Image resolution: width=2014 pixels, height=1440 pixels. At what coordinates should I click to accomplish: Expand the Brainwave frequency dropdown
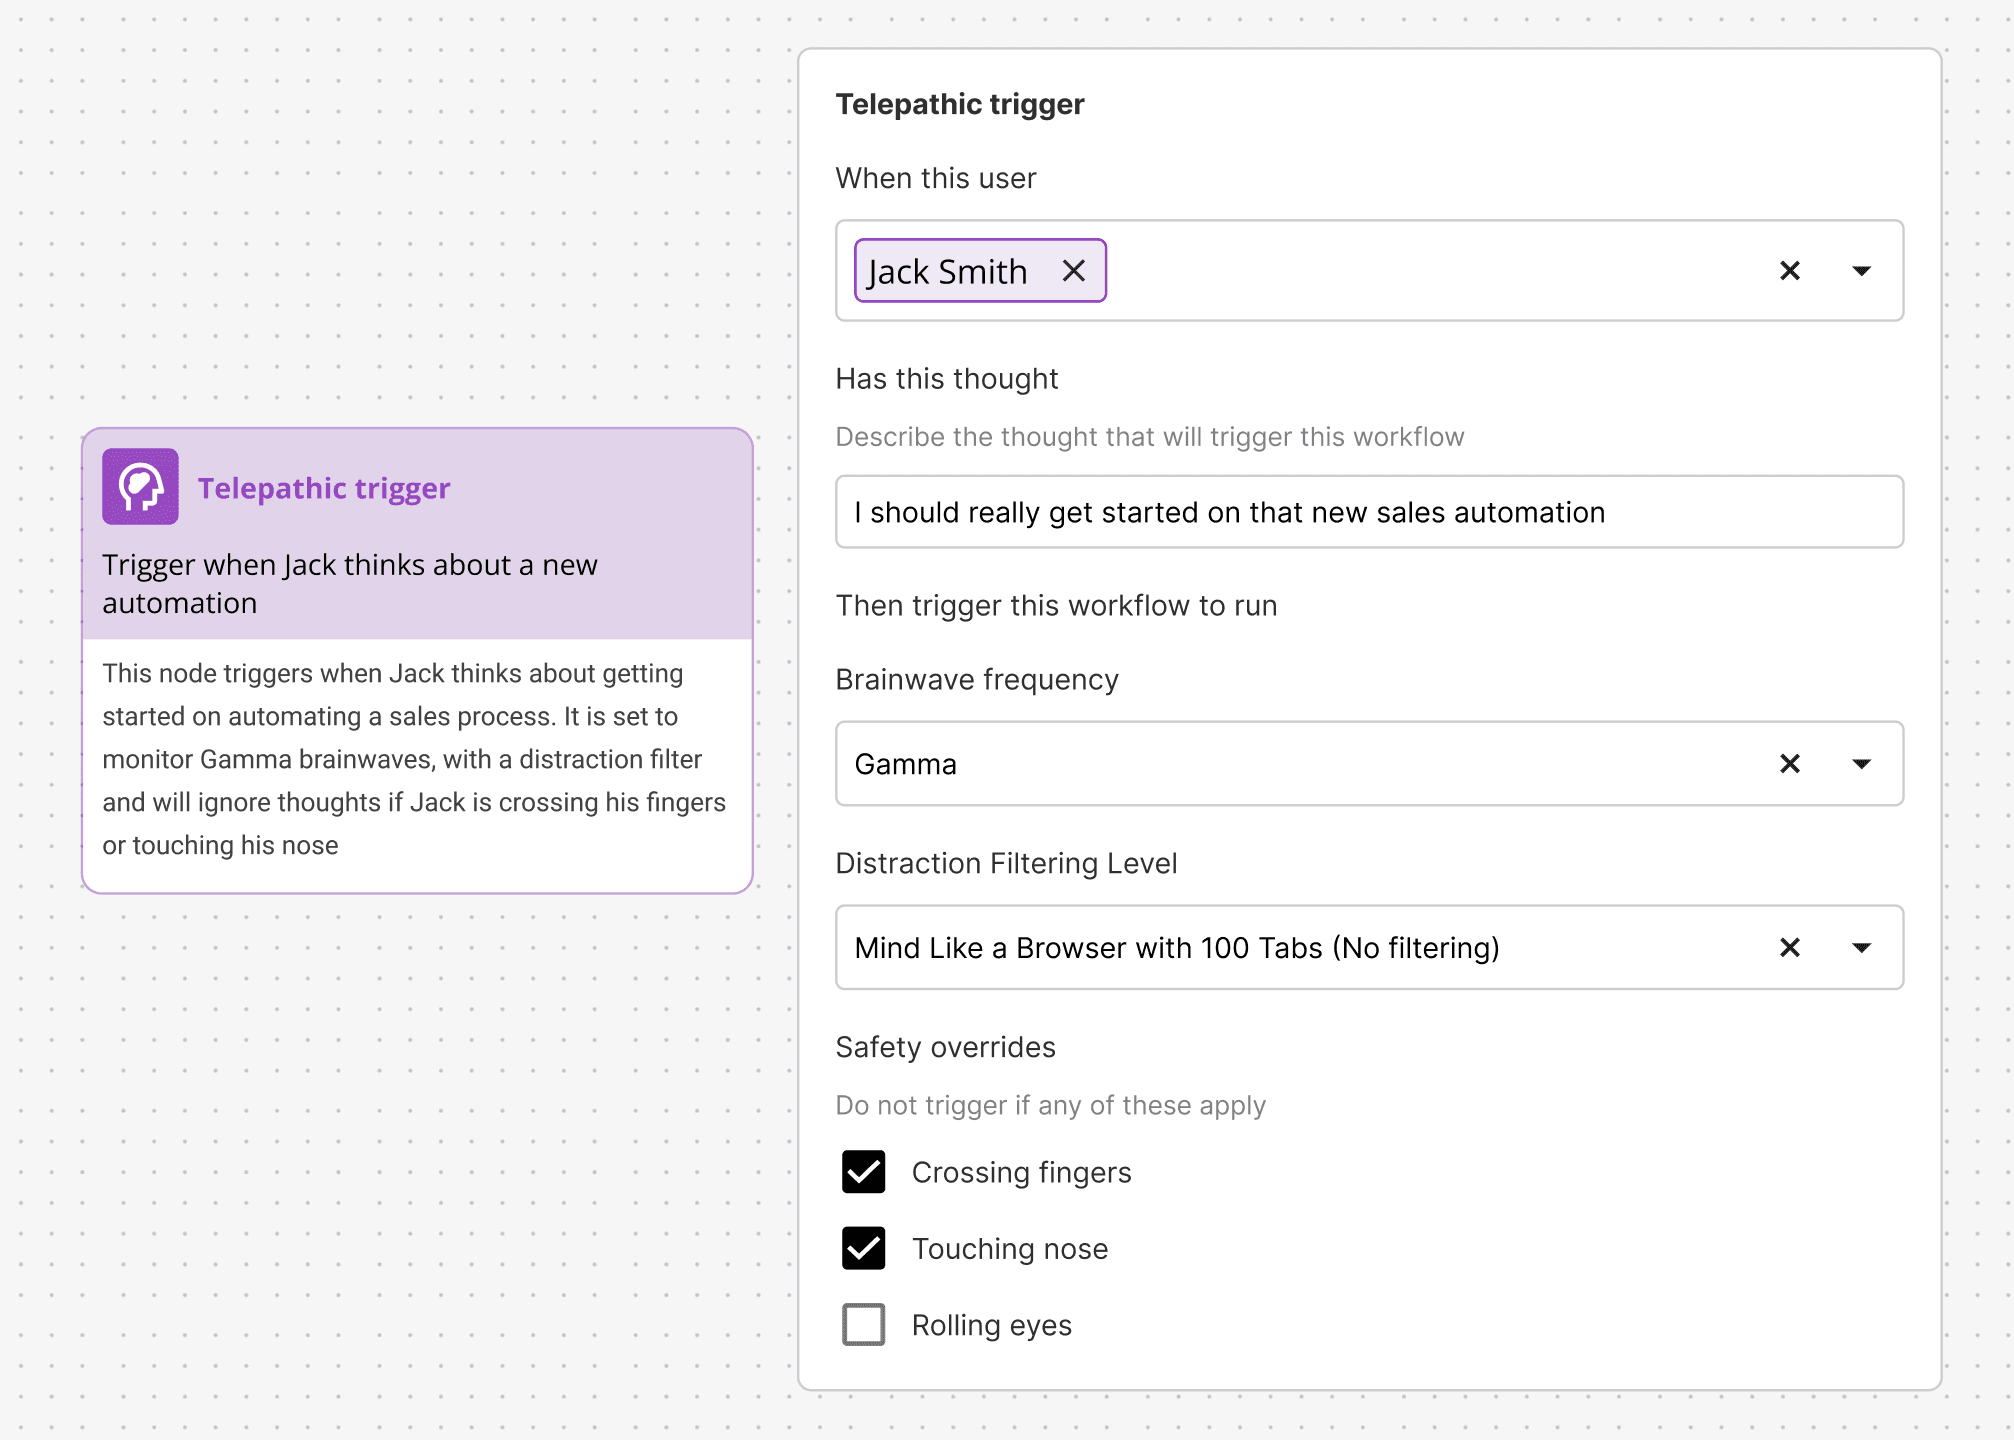point(1860,764)
